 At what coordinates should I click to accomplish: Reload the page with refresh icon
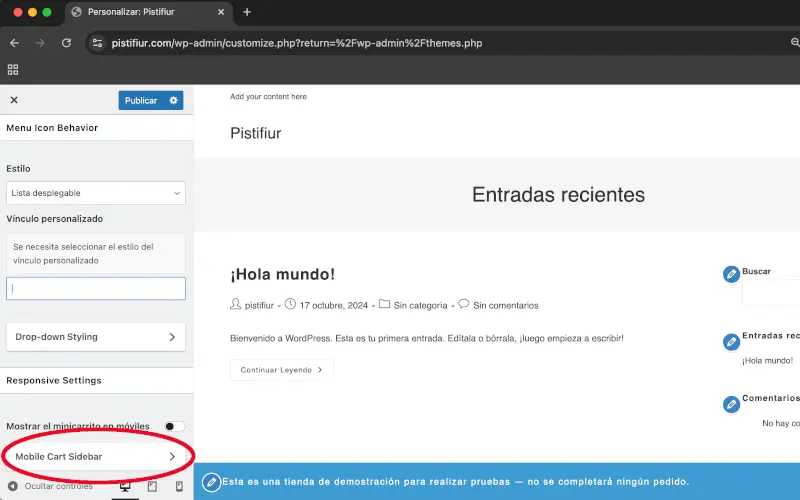[x=66, y=43]
